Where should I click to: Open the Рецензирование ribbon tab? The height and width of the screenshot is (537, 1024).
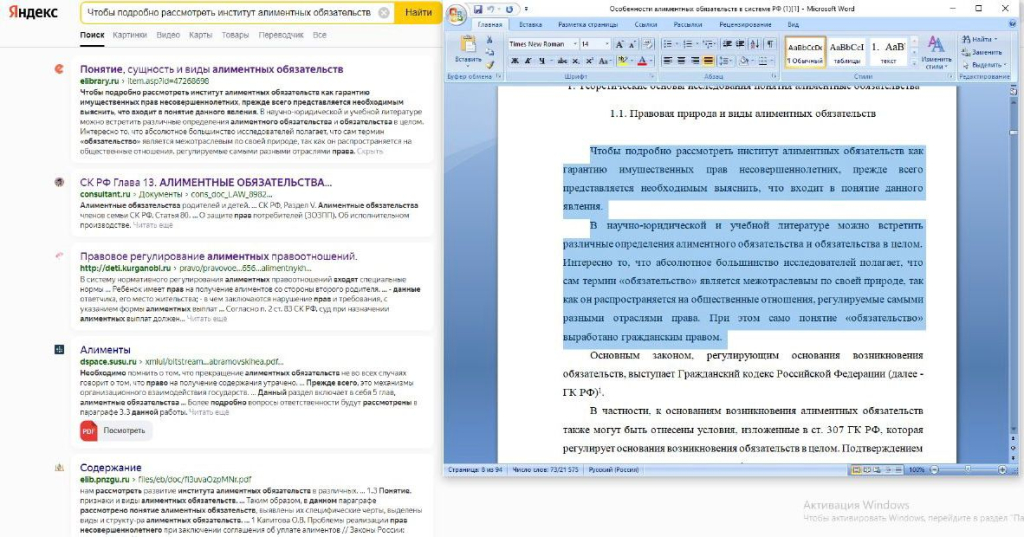point(745,25)
